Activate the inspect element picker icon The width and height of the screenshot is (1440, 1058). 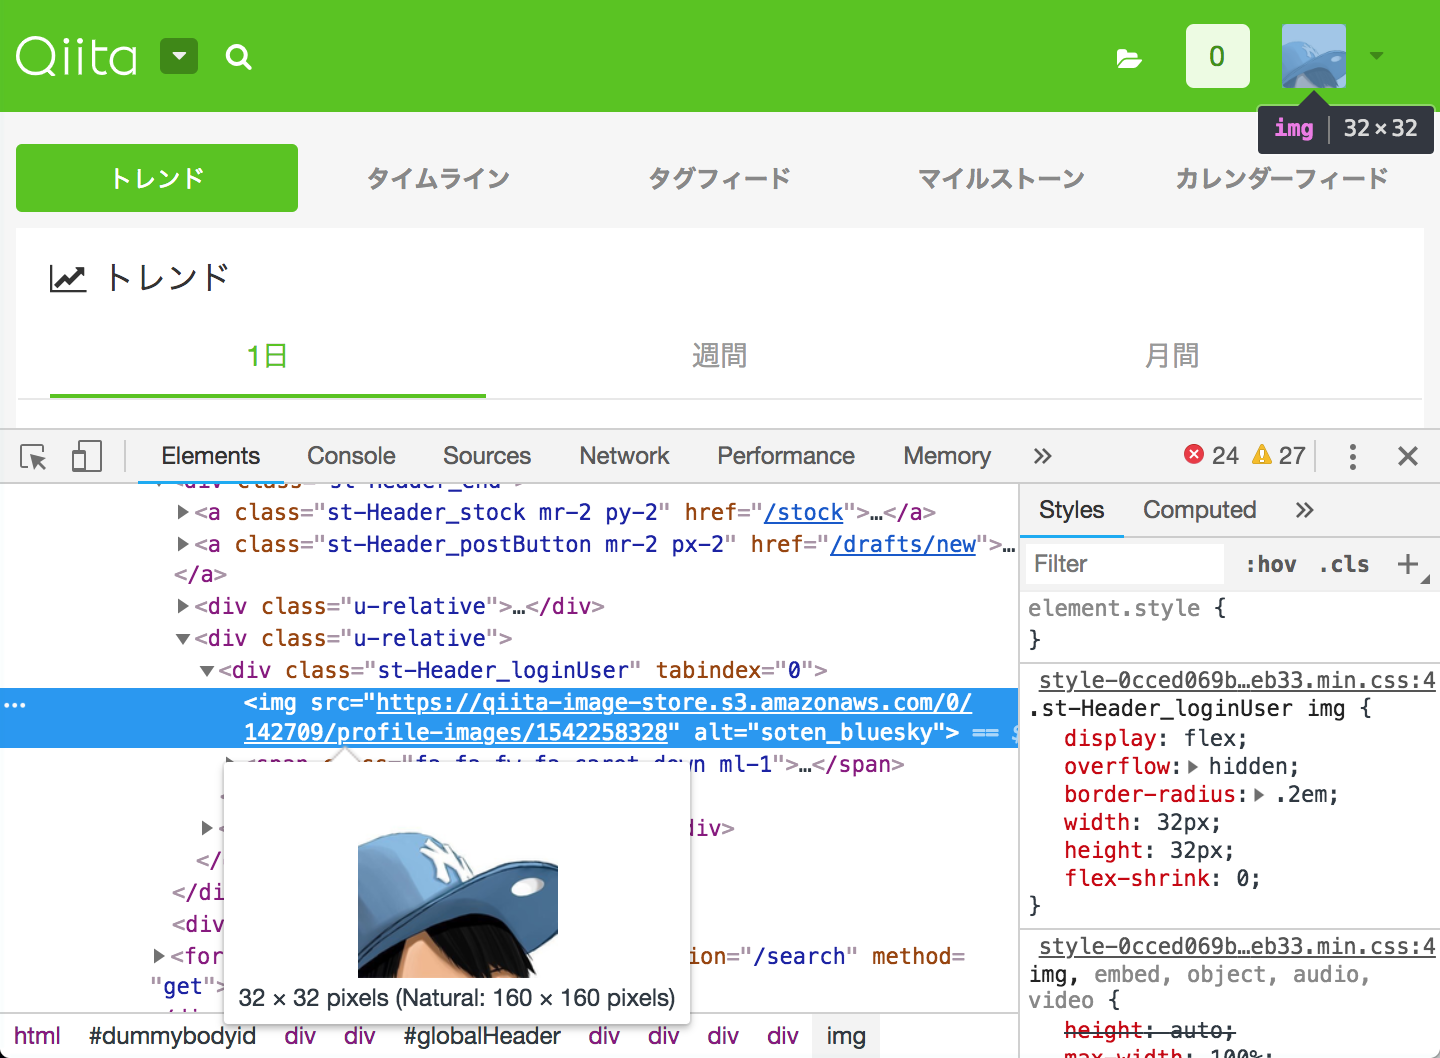(34, 457)
